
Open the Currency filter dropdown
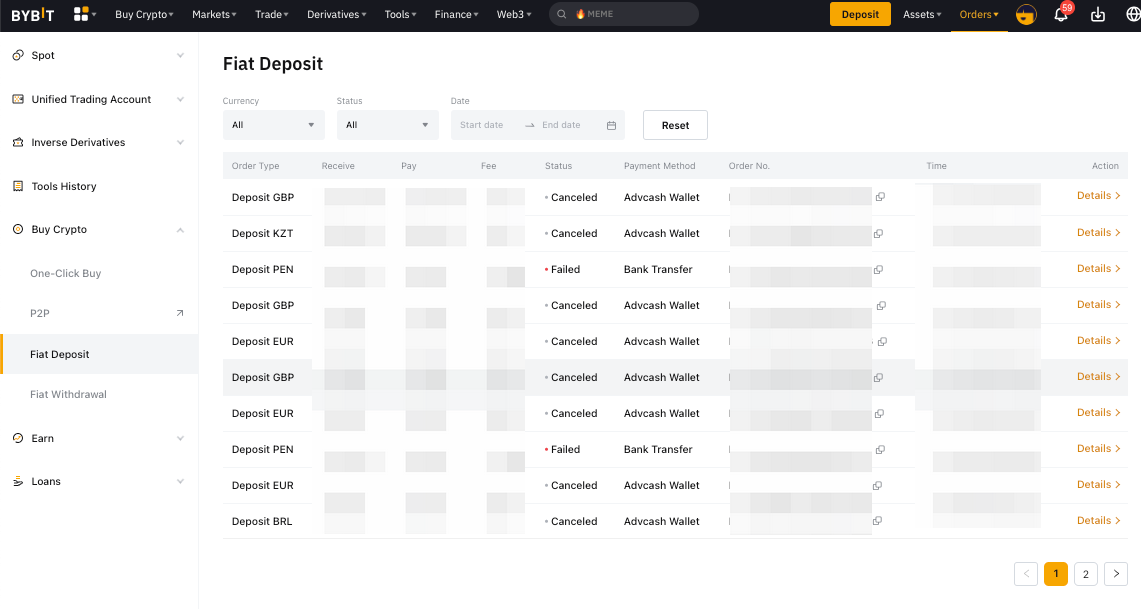273,125
